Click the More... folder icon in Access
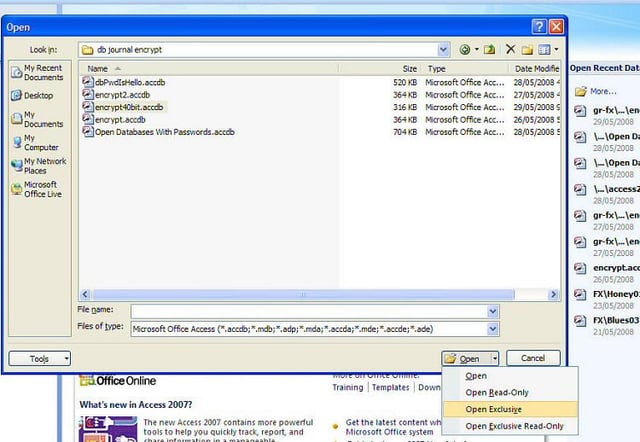Screen dimensions: 640x442 (x=580, y=91)
